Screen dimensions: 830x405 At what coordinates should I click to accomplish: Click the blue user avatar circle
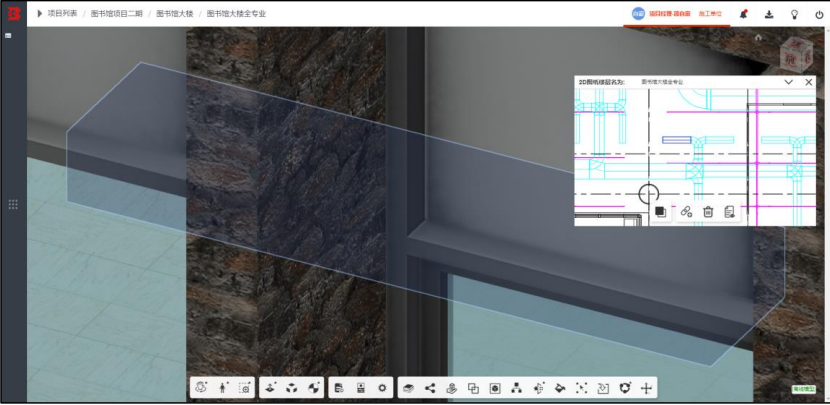coord(638,14)
